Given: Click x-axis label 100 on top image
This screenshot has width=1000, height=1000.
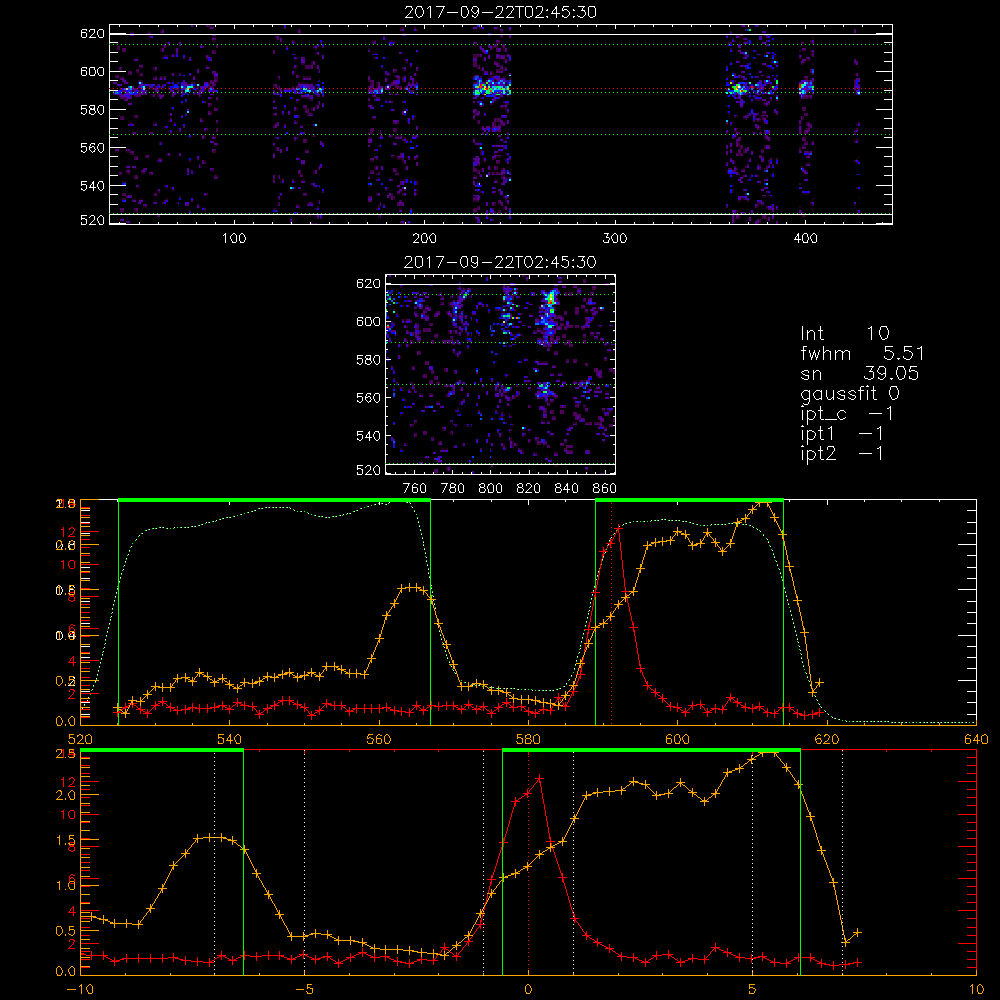Looking at the screenshot, I should click(x=234, y=239).
